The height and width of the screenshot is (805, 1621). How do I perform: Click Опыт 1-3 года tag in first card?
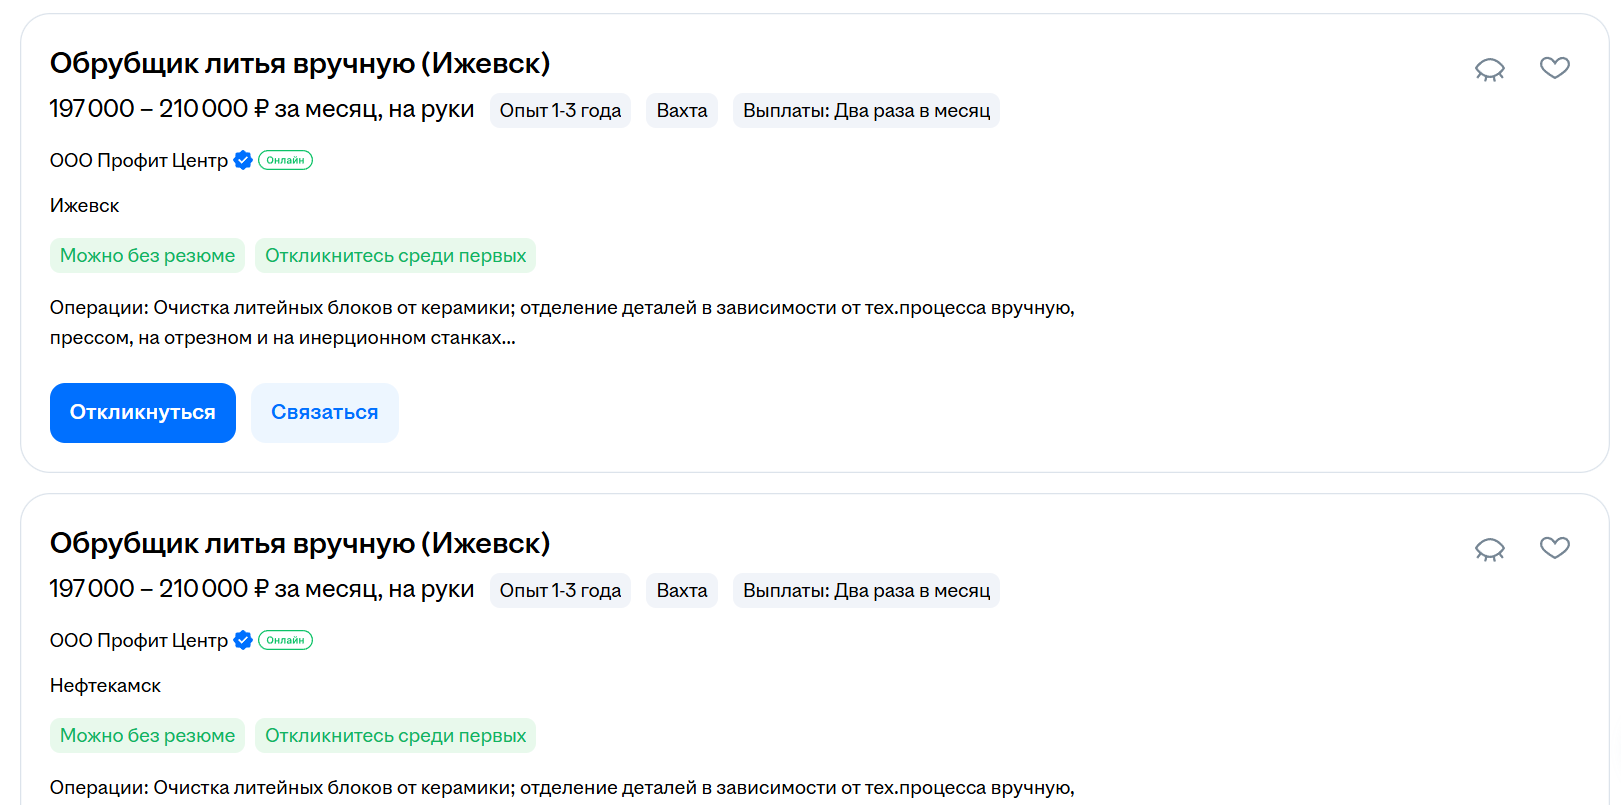click(561, 110)
